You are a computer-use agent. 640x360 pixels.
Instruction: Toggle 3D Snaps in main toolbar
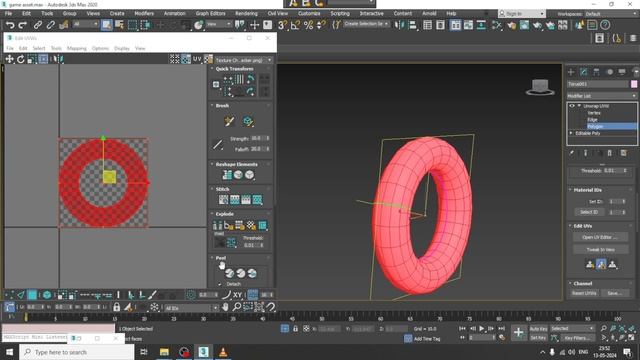(282, 25)
